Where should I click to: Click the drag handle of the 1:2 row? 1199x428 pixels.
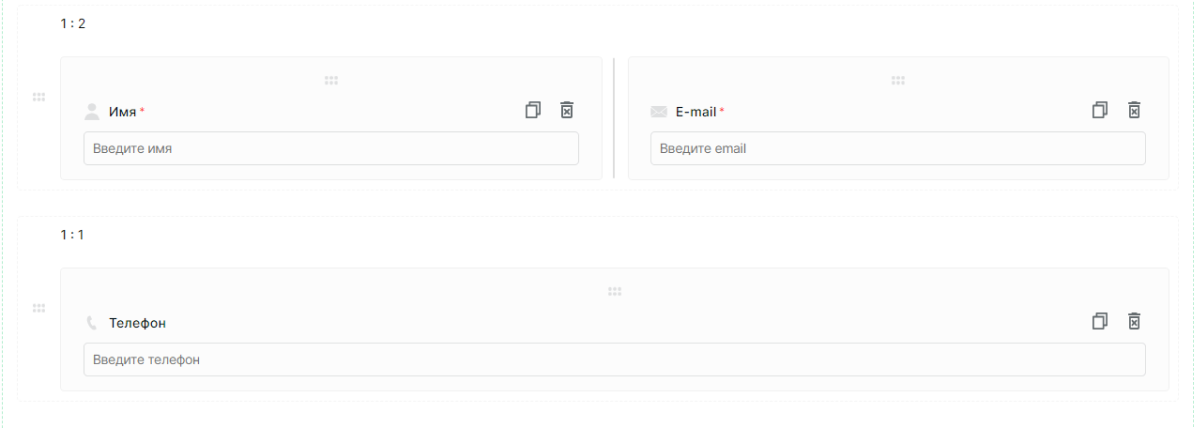pos(39,97)
